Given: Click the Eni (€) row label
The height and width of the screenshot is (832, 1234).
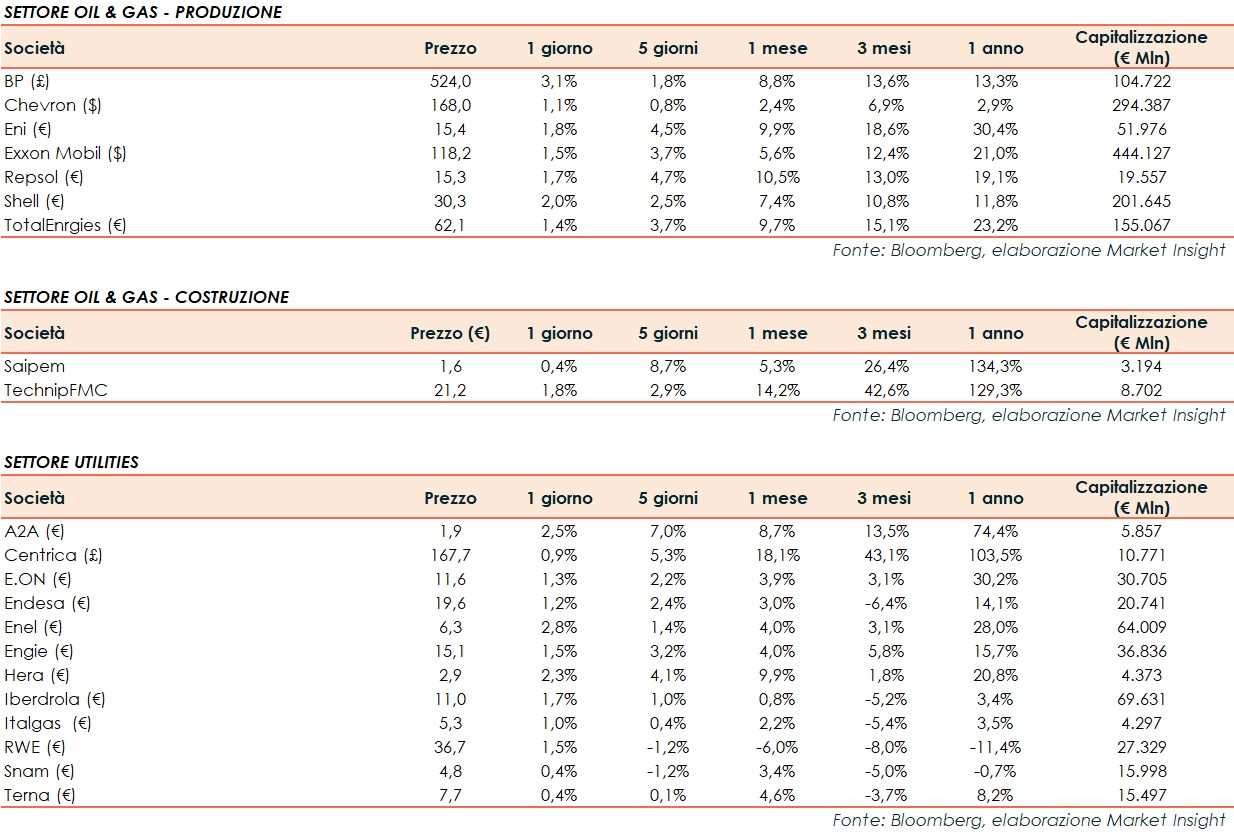Looking at the screenshot, I should (x=26, y=129).
